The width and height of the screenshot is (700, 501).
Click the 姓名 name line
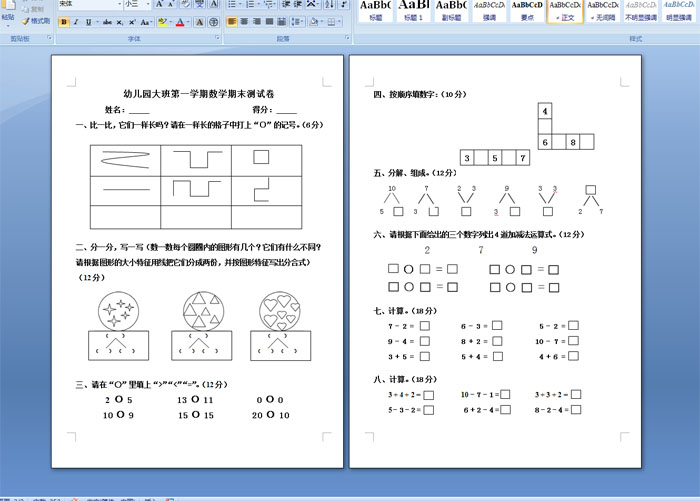pos(127,110)
